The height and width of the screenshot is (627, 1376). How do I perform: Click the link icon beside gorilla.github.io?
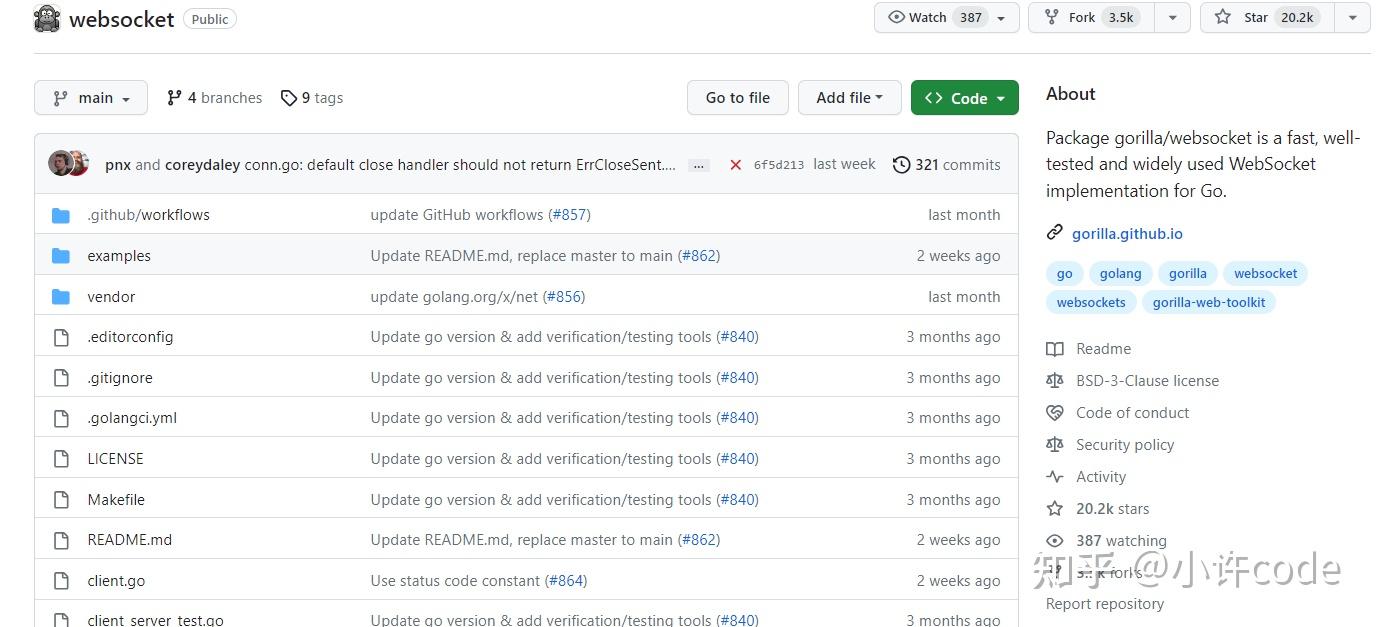1054,233
